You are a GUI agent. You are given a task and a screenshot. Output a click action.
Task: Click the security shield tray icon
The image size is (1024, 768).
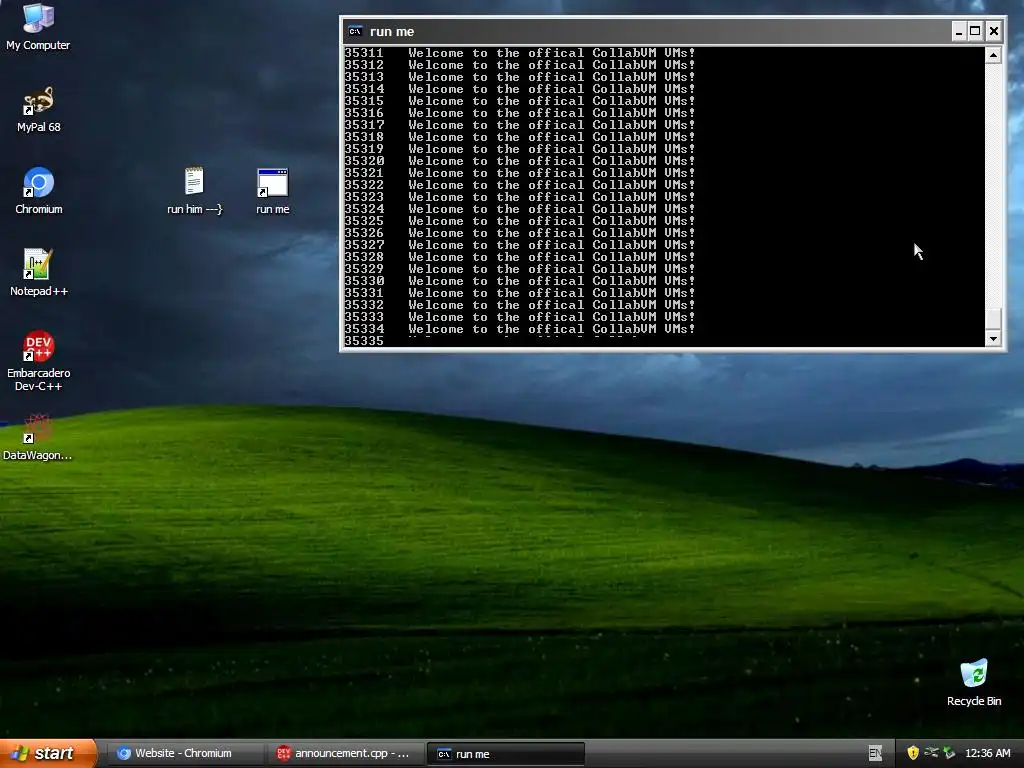pos(912,753)
